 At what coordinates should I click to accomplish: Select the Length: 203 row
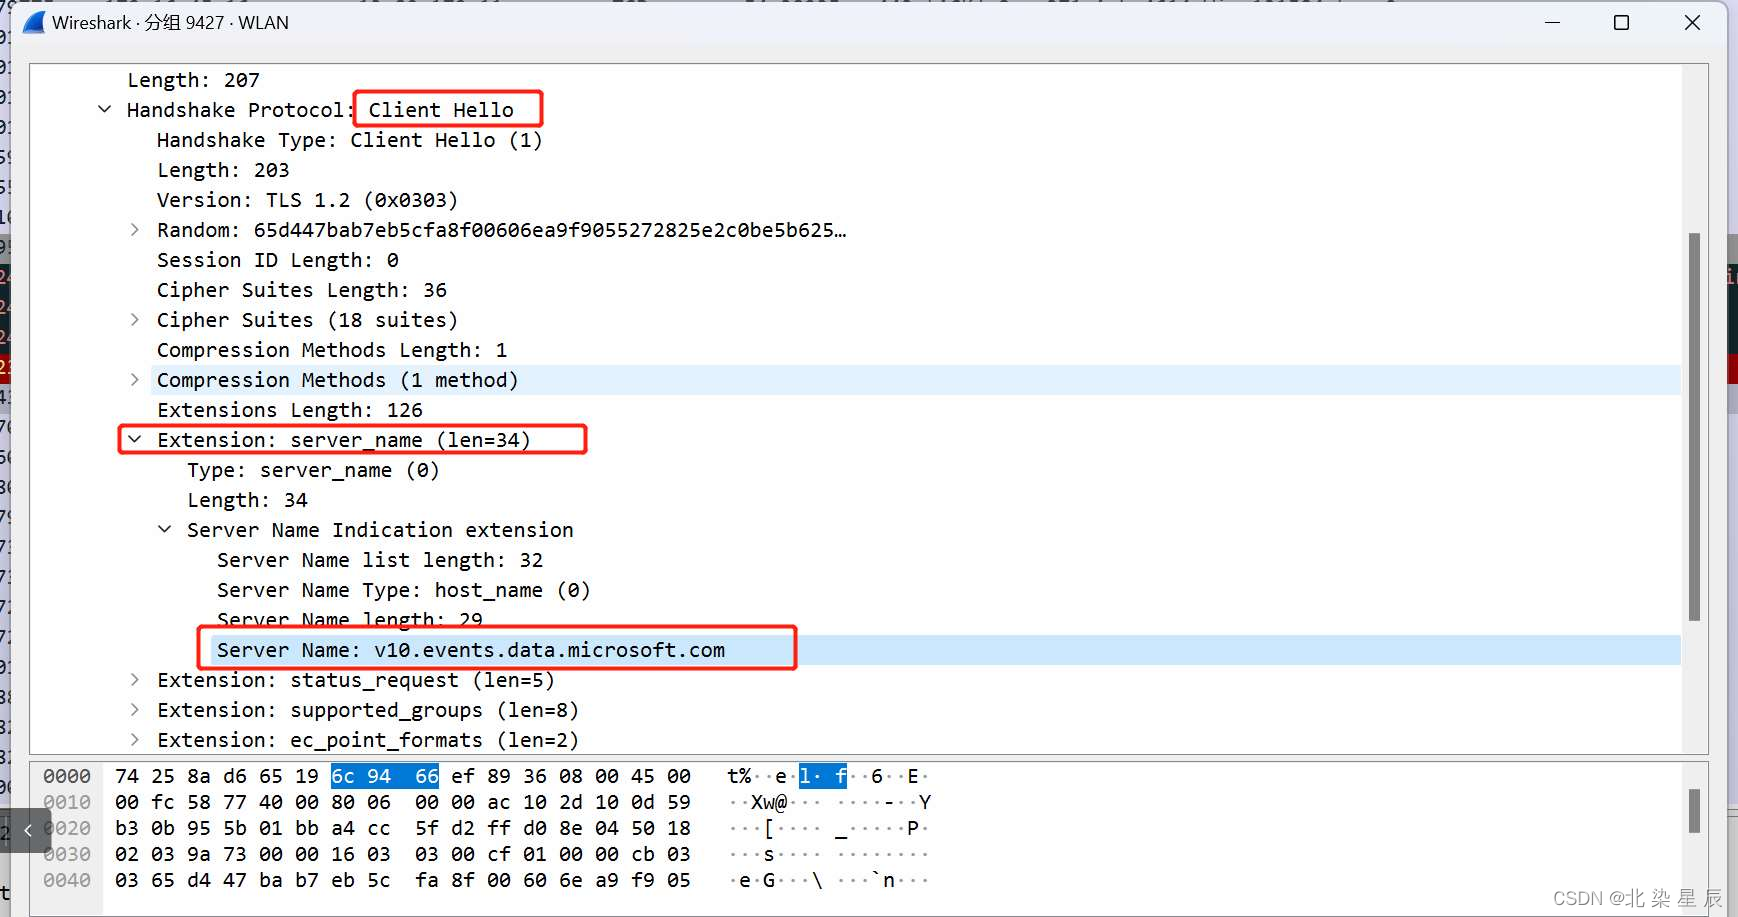[223, 170]
